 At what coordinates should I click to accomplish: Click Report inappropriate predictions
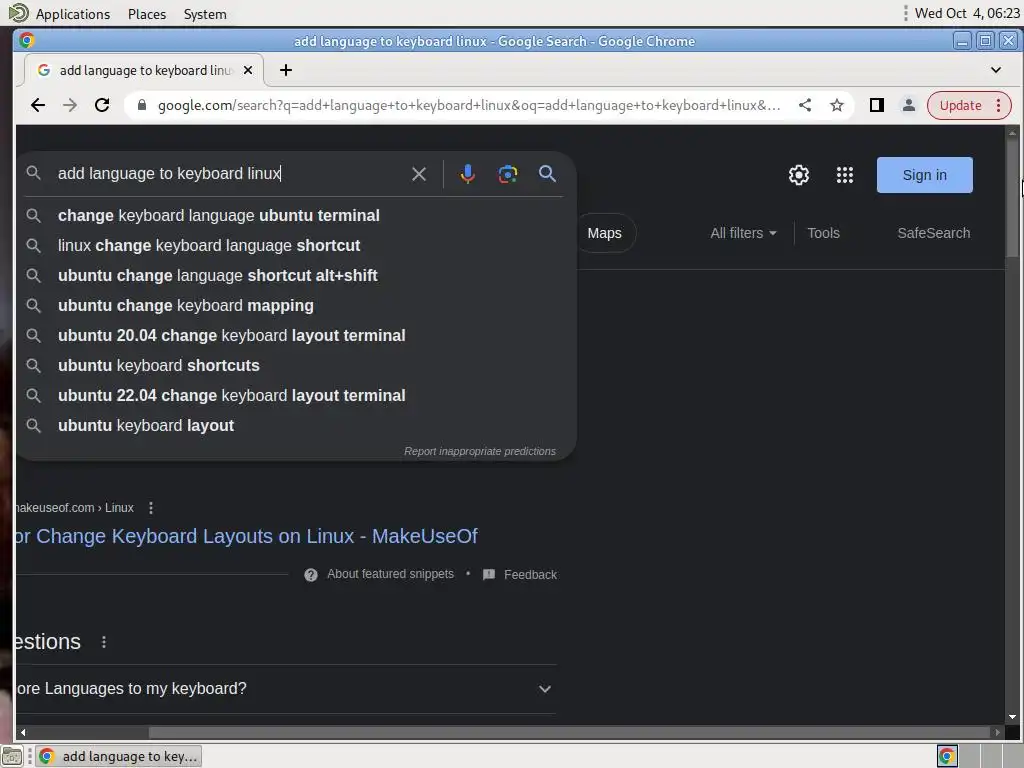click(479, 451)
